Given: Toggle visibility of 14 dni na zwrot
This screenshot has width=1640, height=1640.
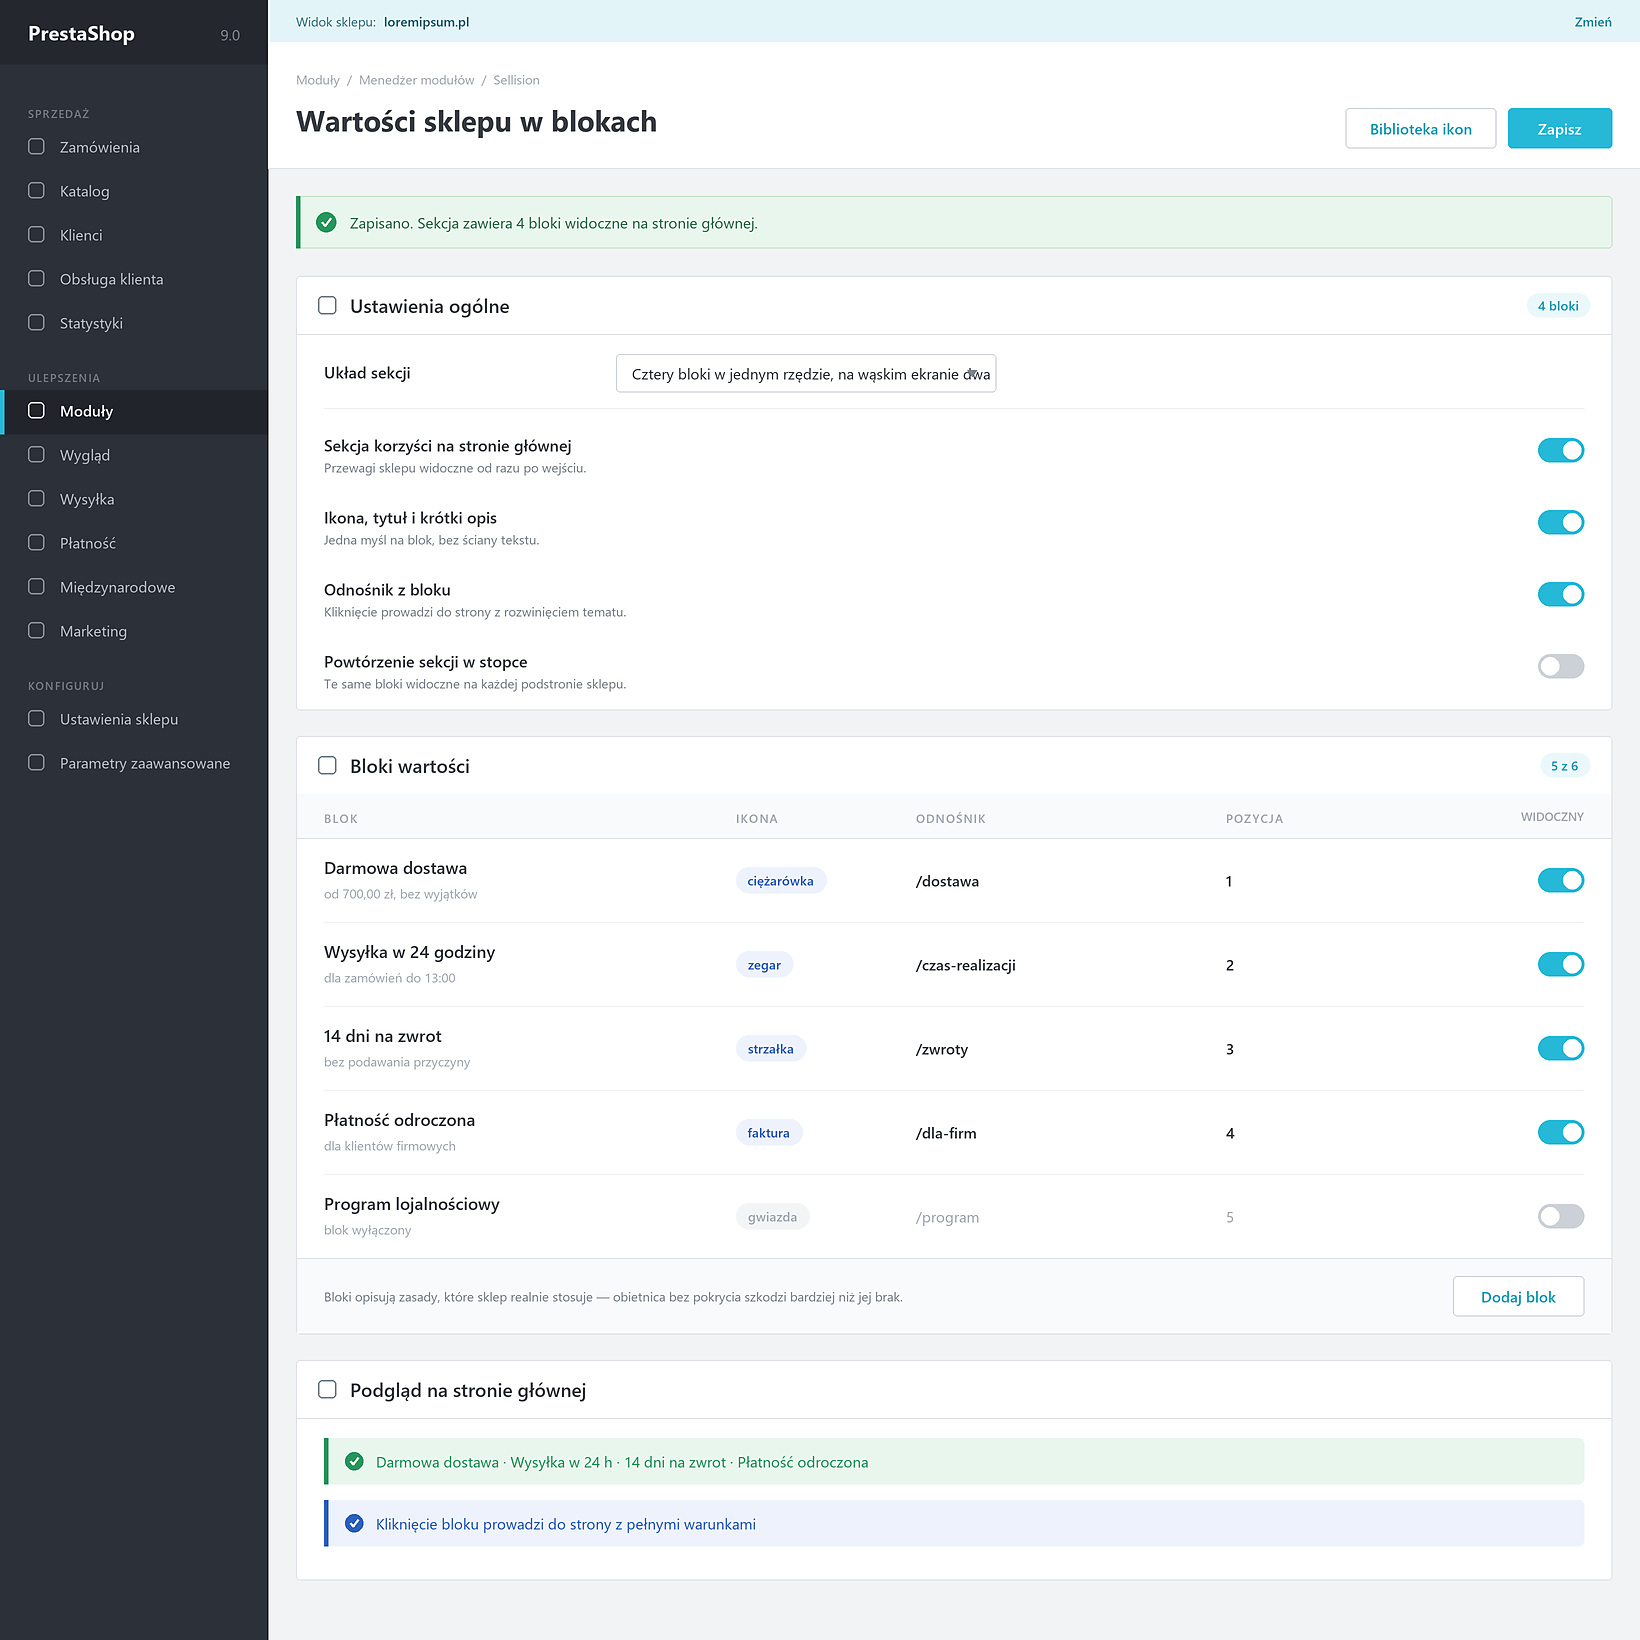Looking at the screenshot, I should (1560, 1049).
